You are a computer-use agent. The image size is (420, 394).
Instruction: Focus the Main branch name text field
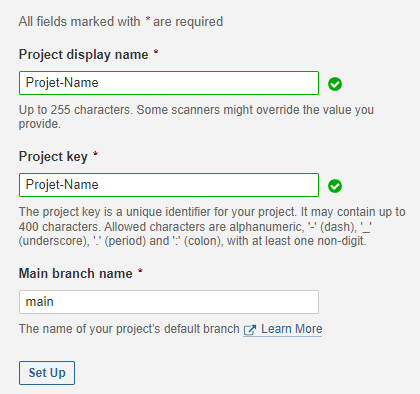(169, 302)
